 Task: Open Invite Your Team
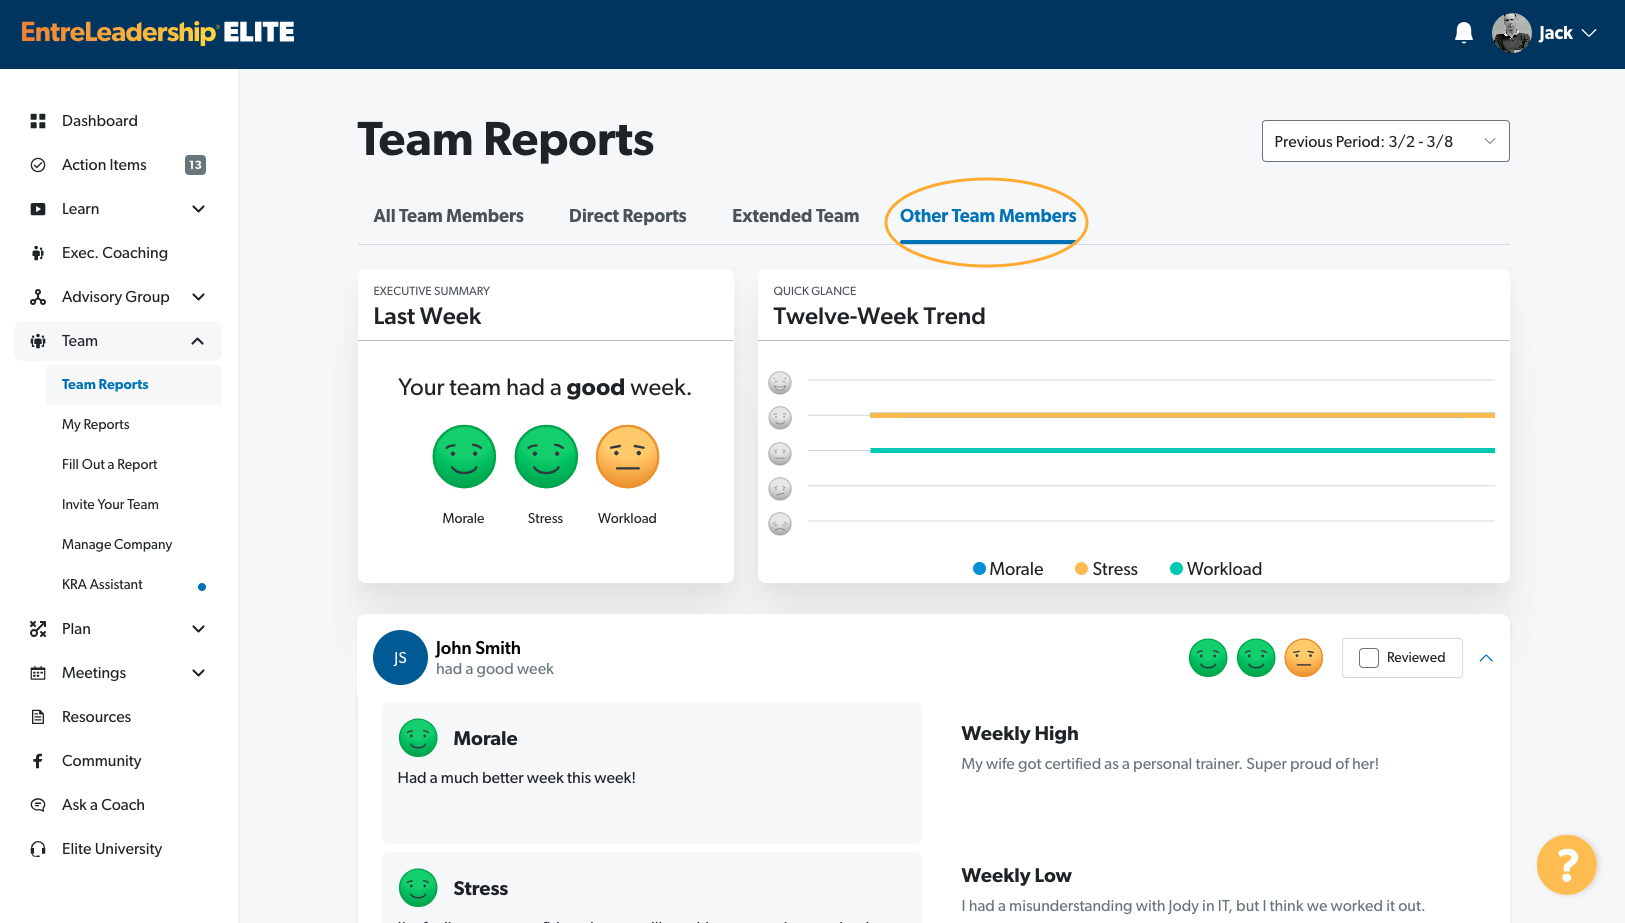coord(110,505)
